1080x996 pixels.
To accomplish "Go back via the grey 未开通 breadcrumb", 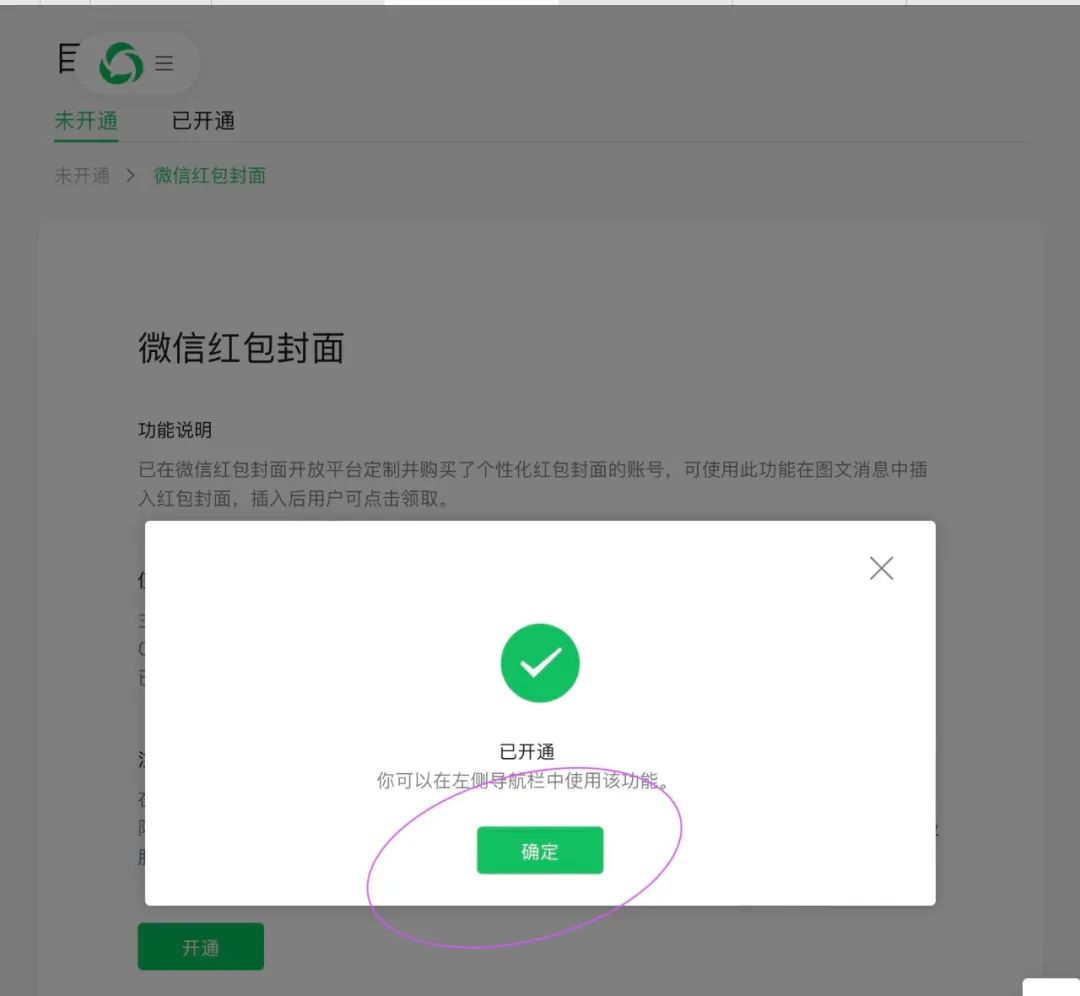I will coord(82,176).
